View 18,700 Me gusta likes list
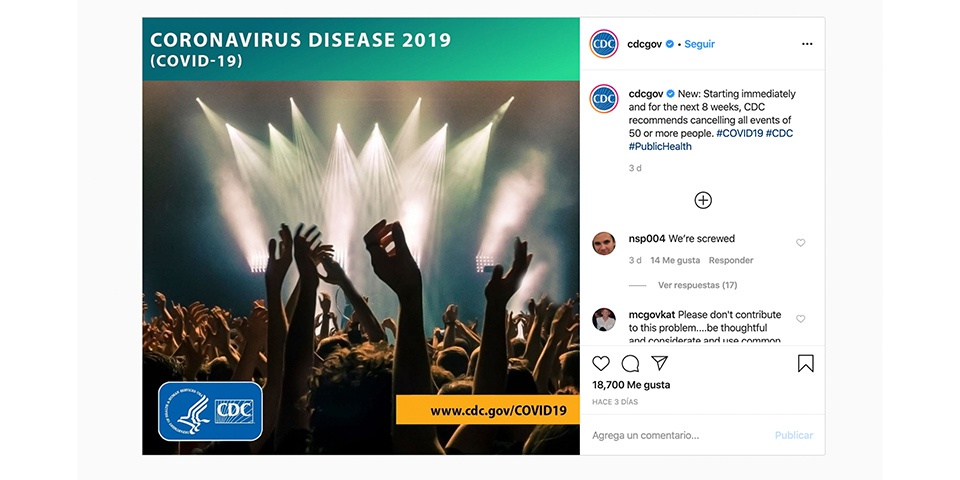 tap(631, 385)
